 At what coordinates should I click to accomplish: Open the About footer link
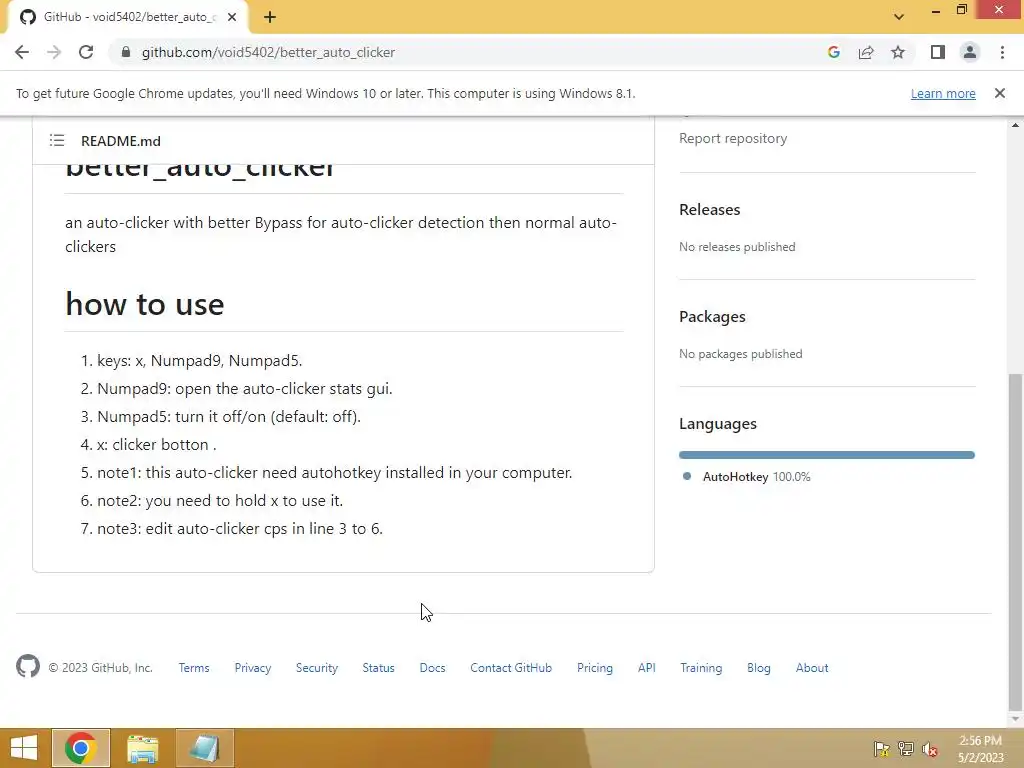click(812, 668)
